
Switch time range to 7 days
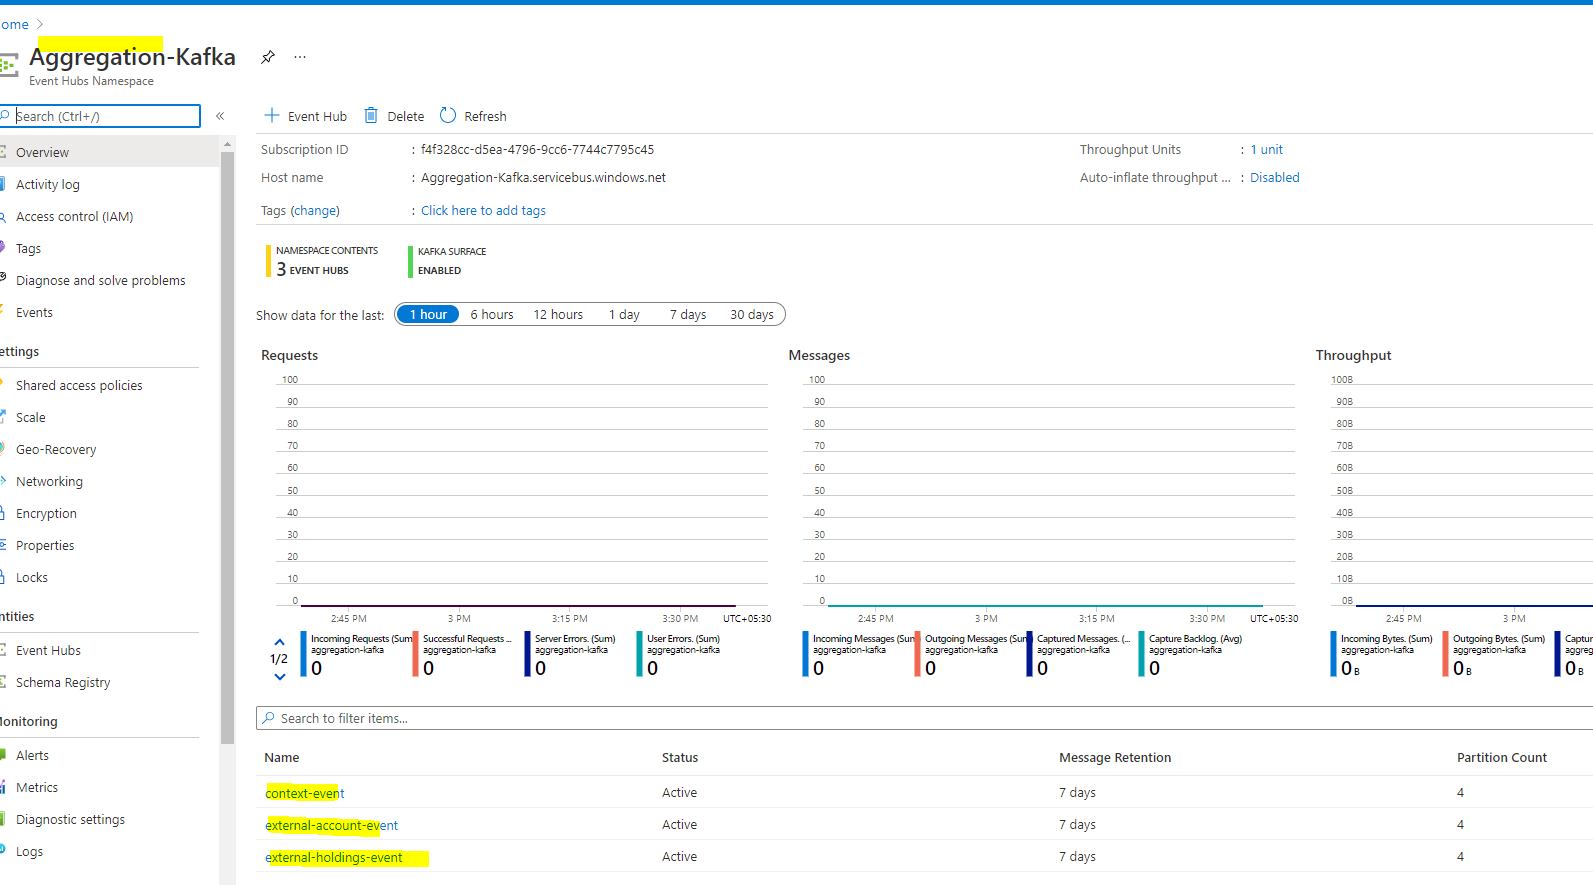coord(688,315)
